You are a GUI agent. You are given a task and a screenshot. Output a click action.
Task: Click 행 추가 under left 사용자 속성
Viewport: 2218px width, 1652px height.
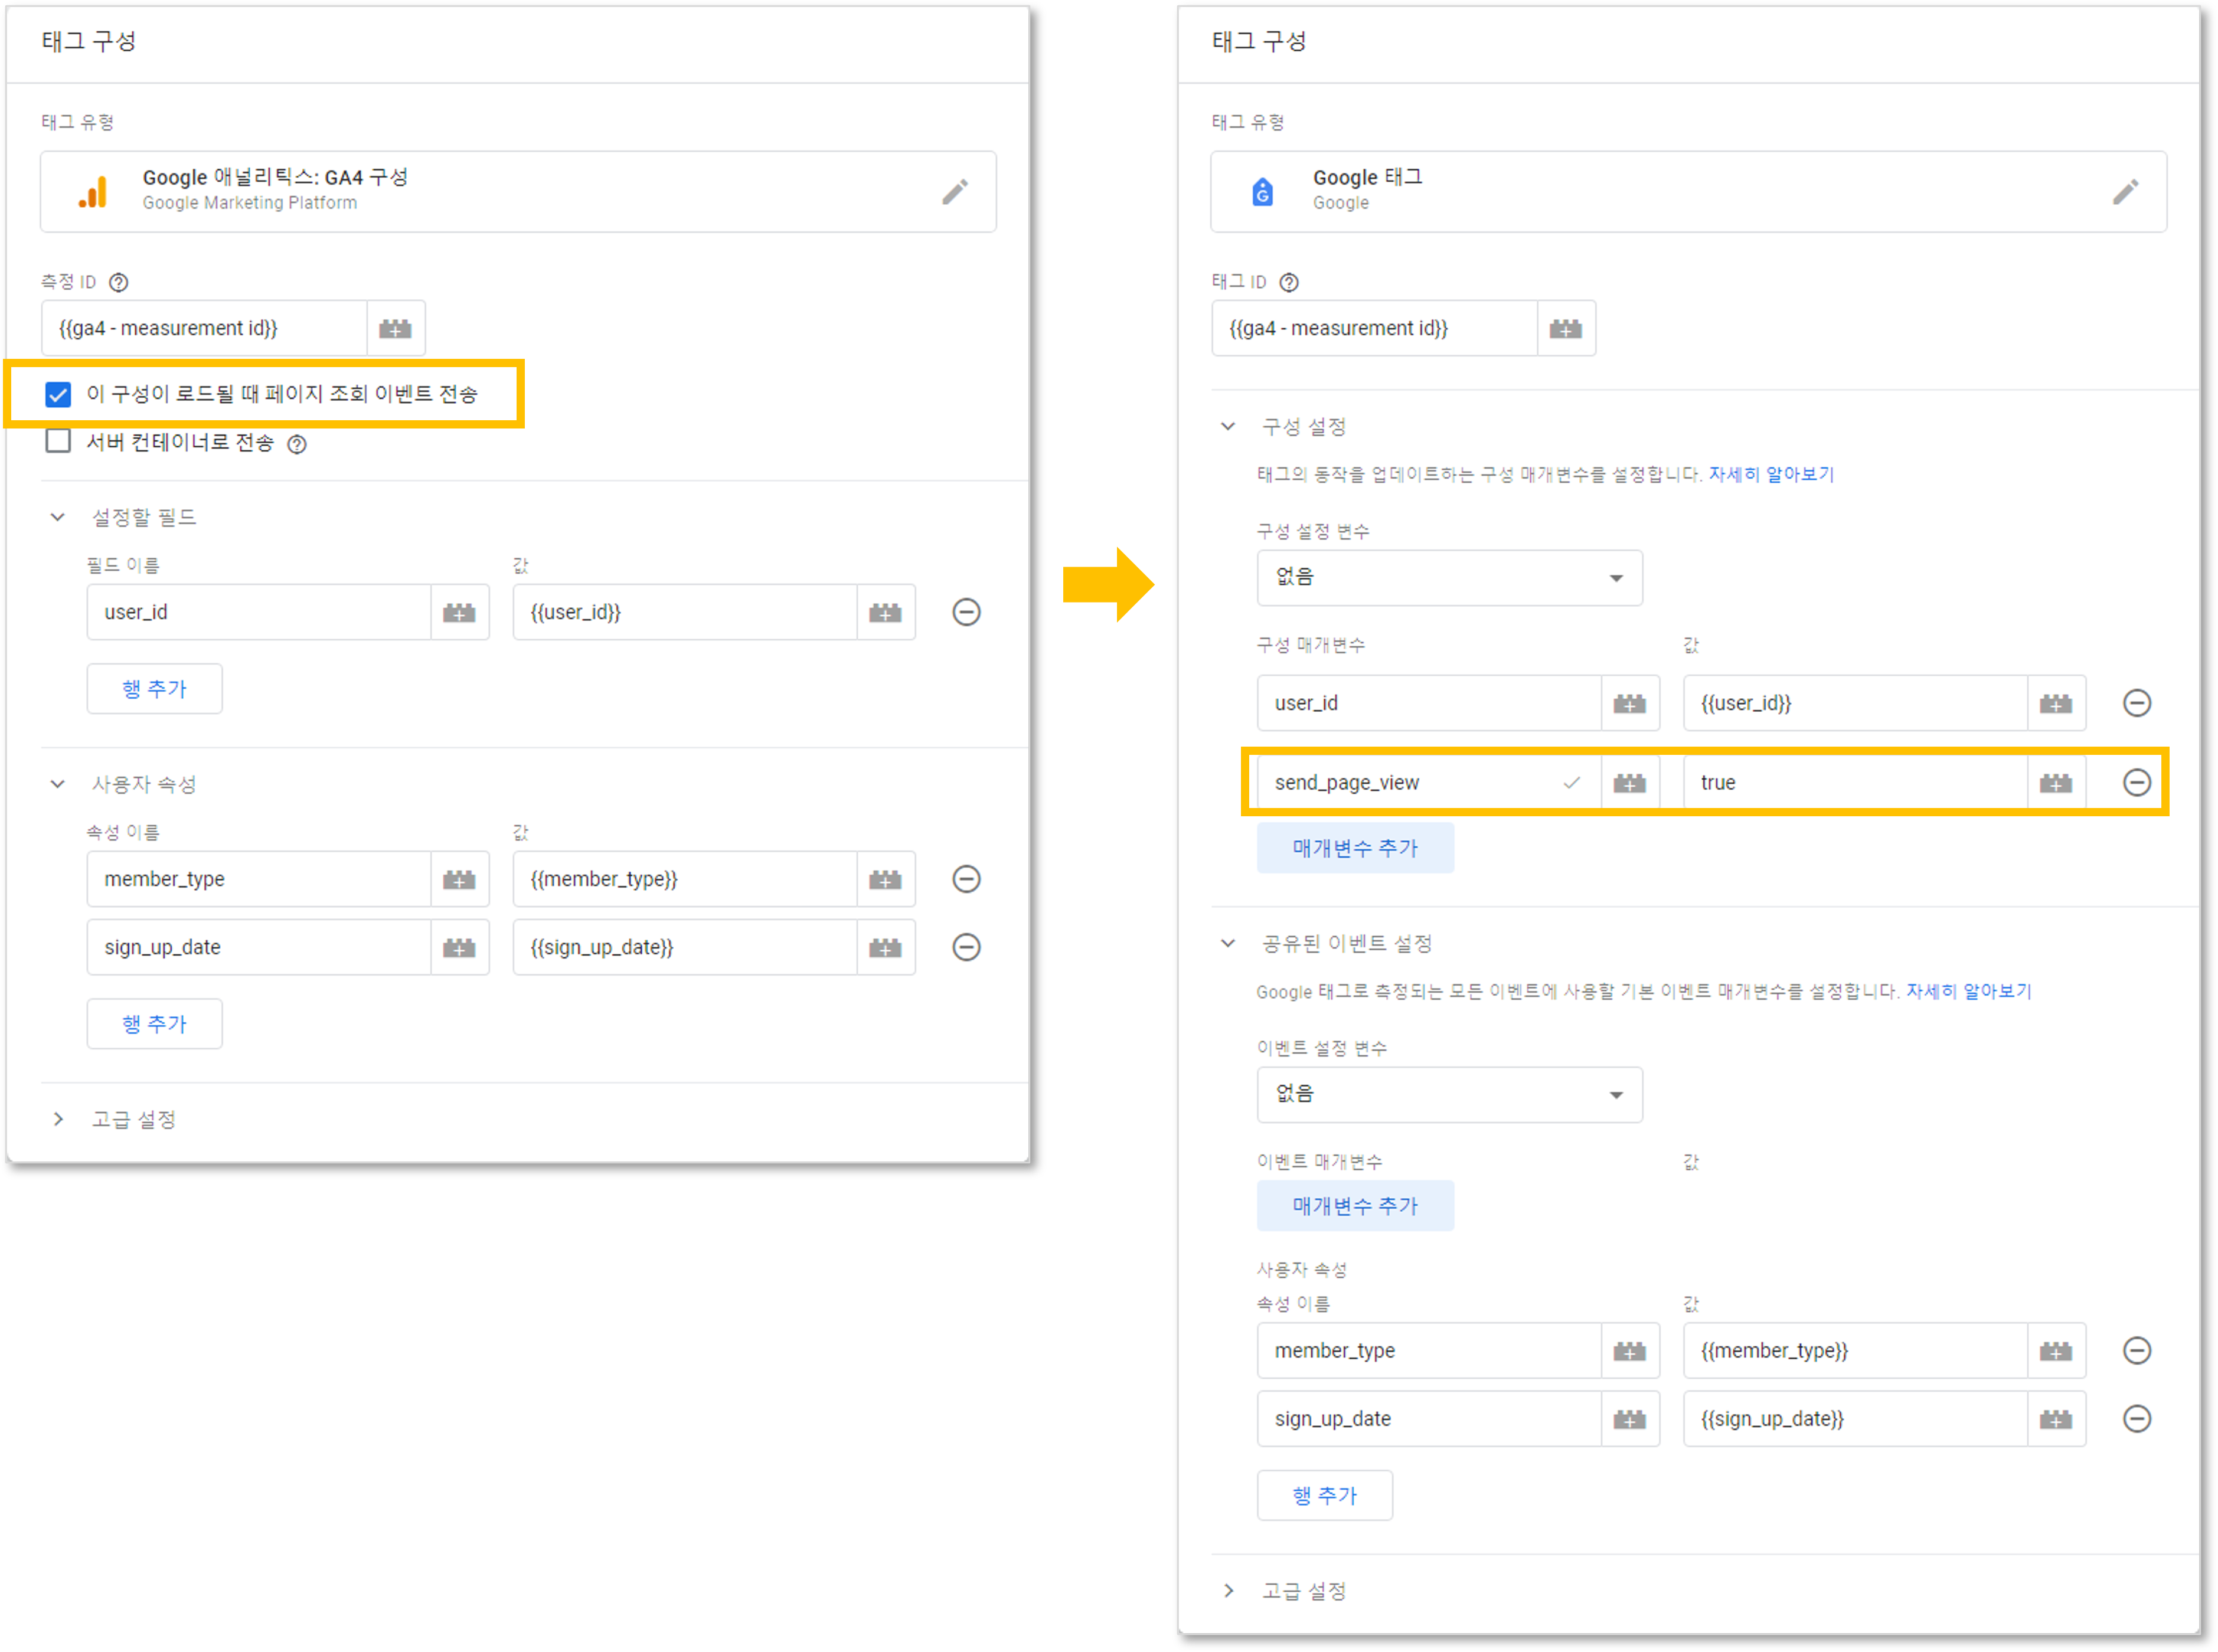click(x=155, y=1024)
